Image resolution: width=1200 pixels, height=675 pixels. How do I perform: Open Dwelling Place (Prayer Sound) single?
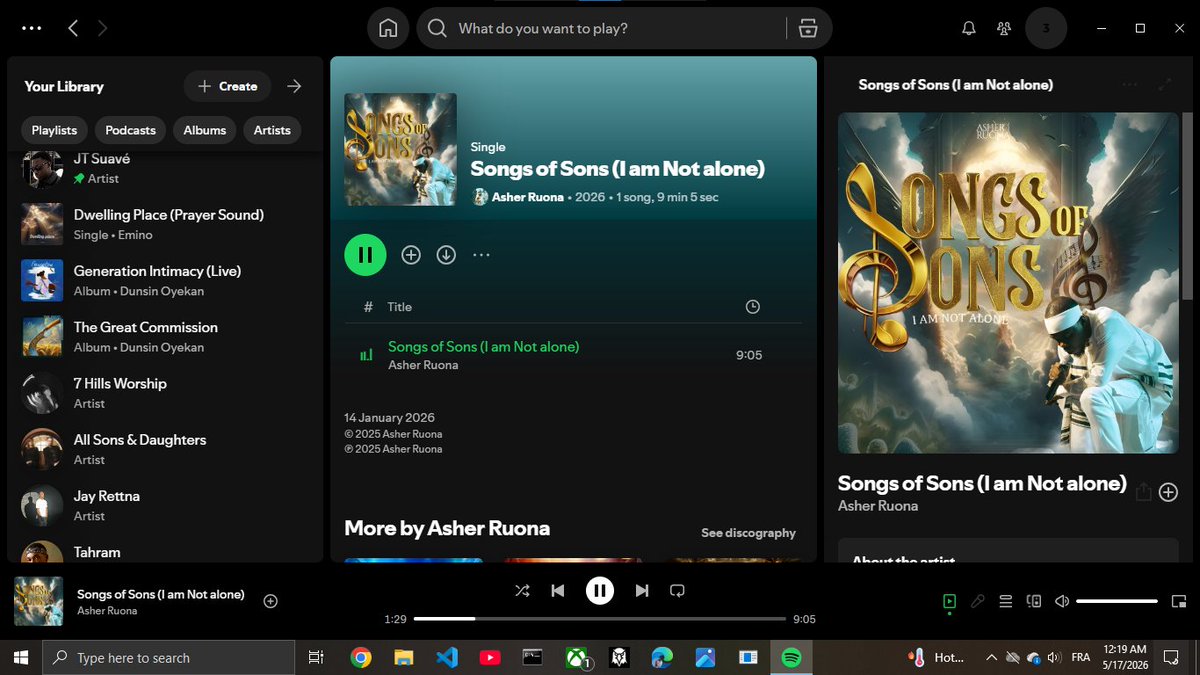click(166, 224)
